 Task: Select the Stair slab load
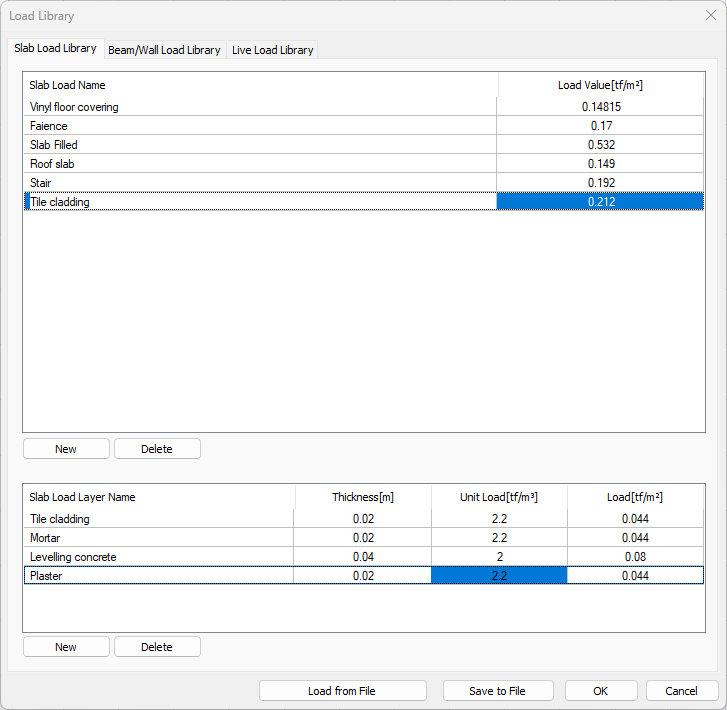[x=41, y=183]
